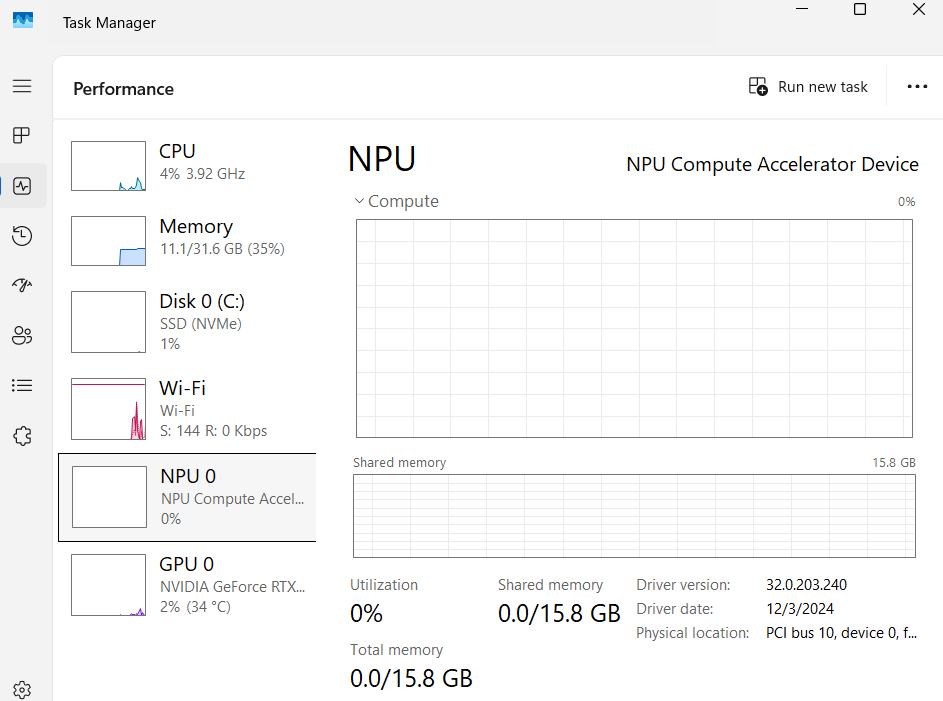Screen dimensions: 943x701
Task: Click Run new task button
Action: 808,87
